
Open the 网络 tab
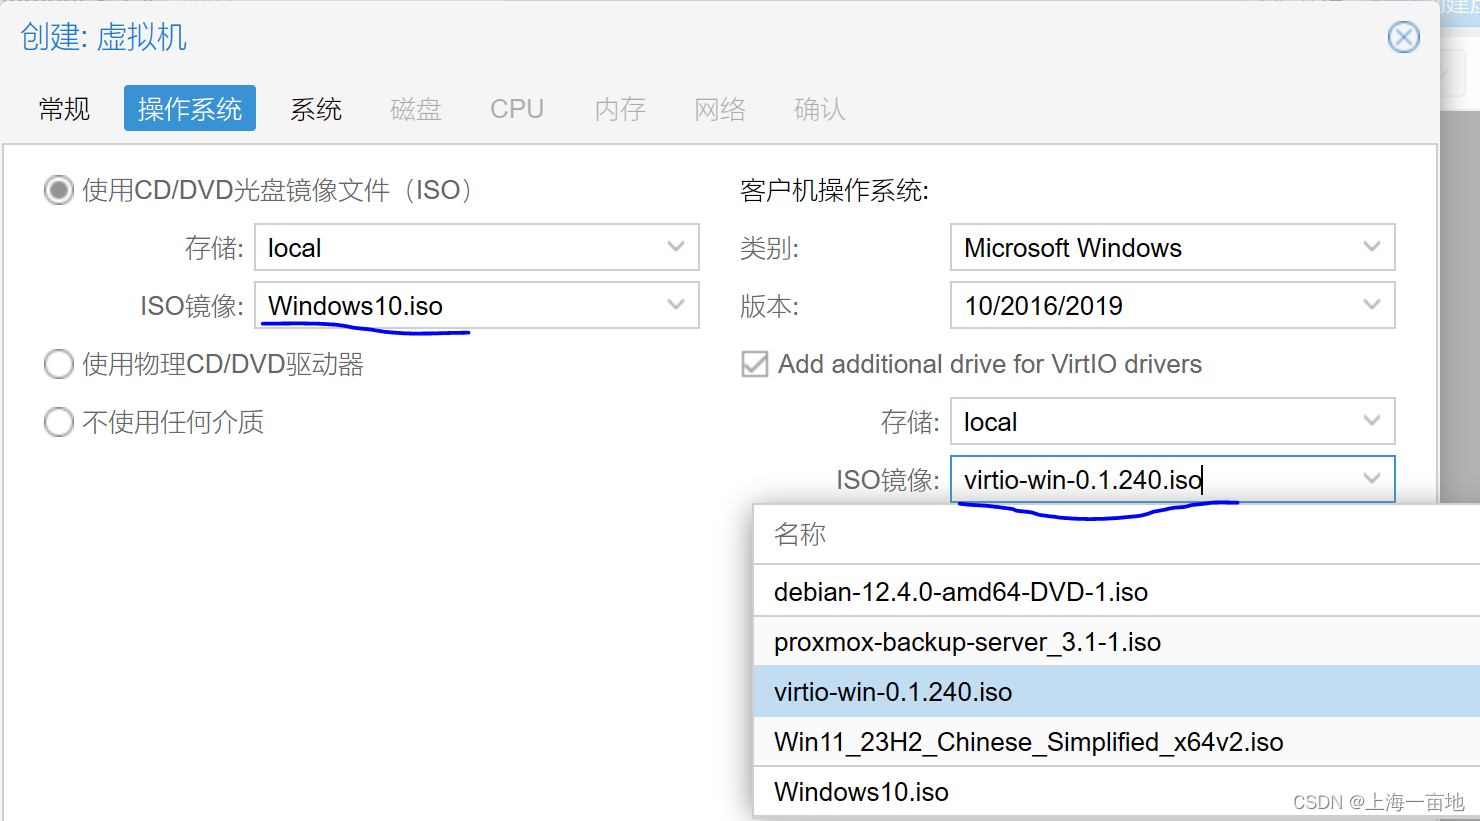point(720,109)
